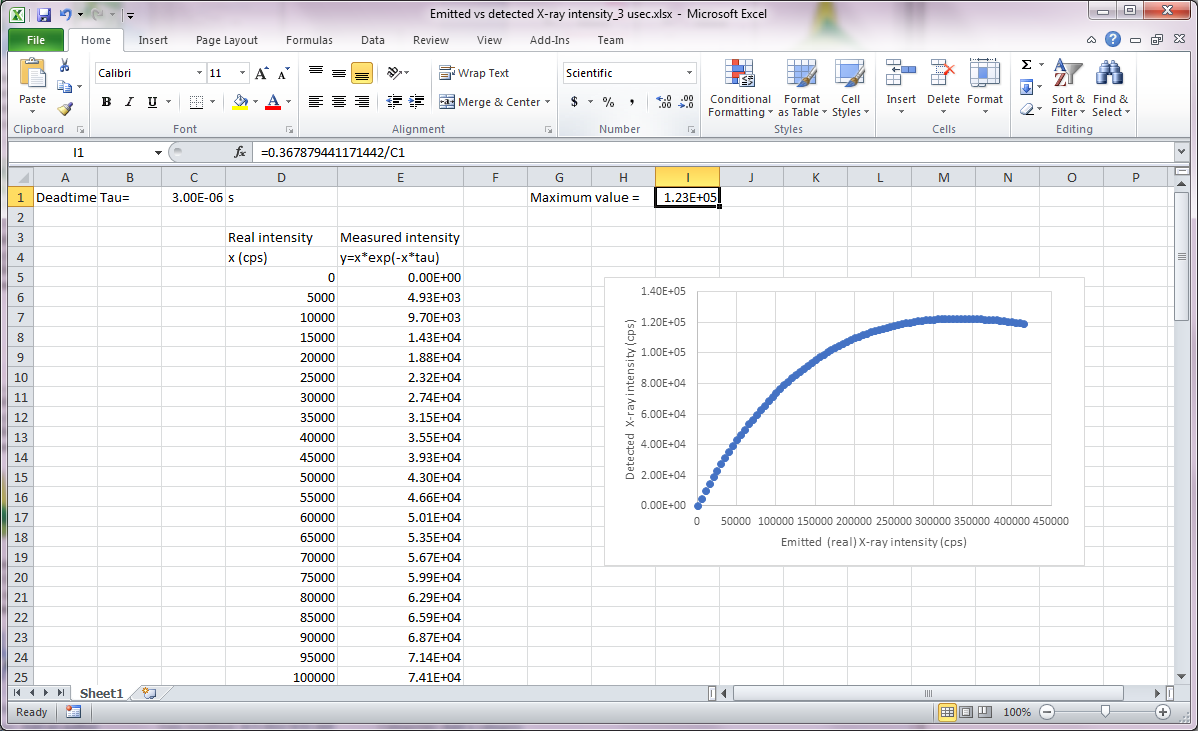This screenshot has height=731, width=1198.
Task: Toggle Wrap Text for the cell
Action: pos(474,73)
